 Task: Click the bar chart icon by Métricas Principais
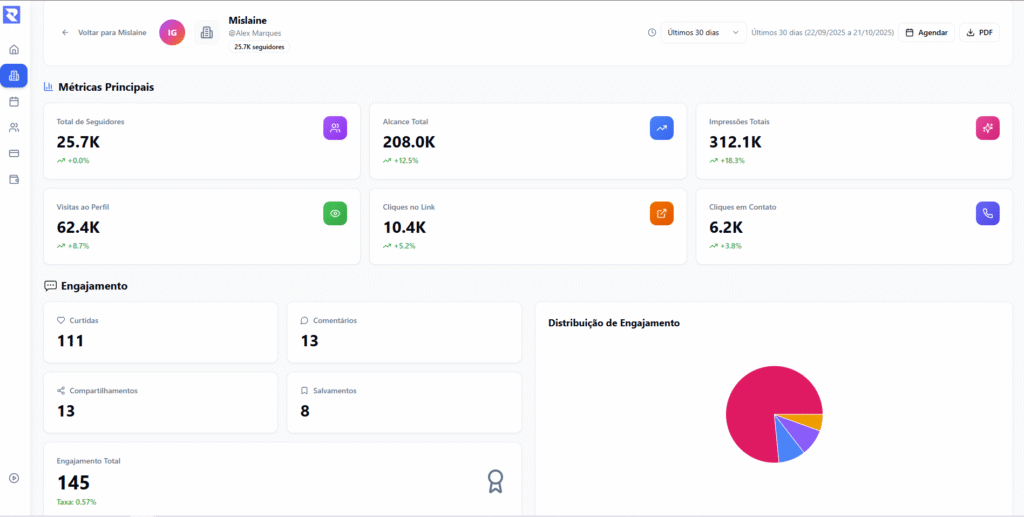point(48,87)
